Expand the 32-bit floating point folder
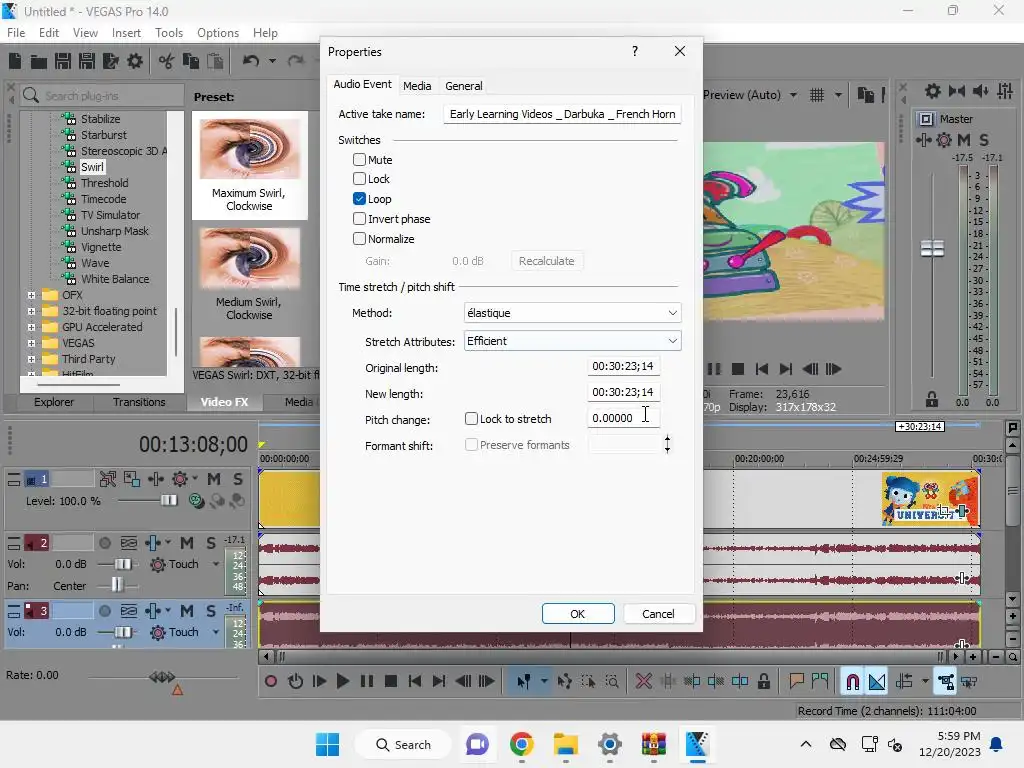1024x768 pixels. (x=31, y=311)
